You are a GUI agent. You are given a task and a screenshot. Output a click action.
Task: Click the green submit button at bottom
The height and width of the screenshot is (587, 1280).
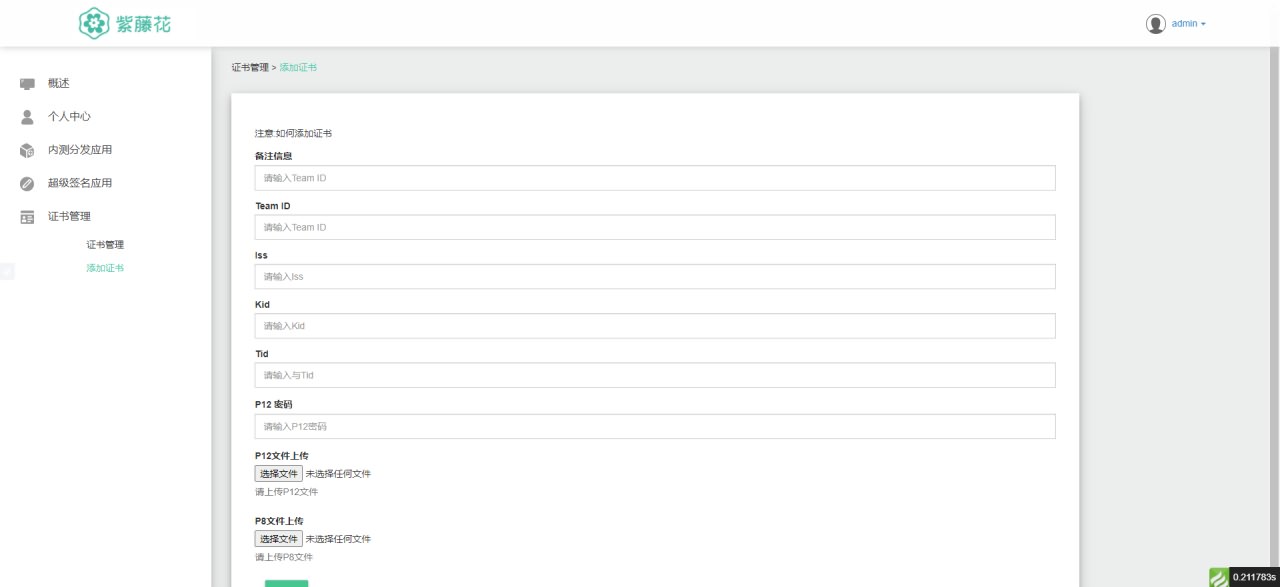point(286,583)
